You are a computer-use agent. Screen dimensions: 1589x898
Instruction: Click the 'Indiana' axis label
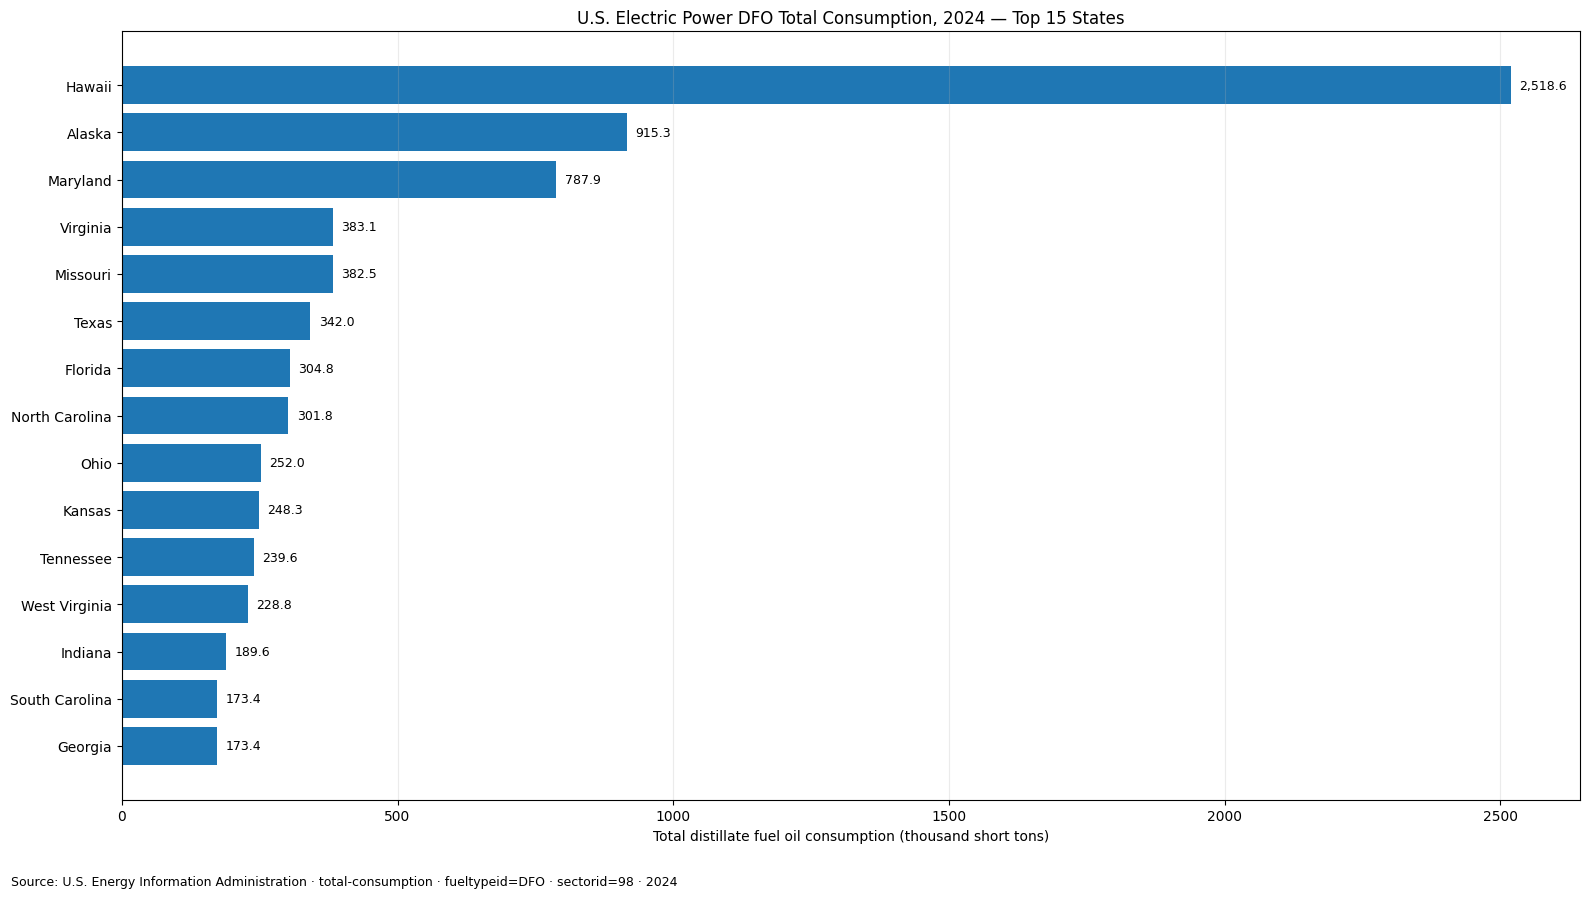tap(86, 653)
